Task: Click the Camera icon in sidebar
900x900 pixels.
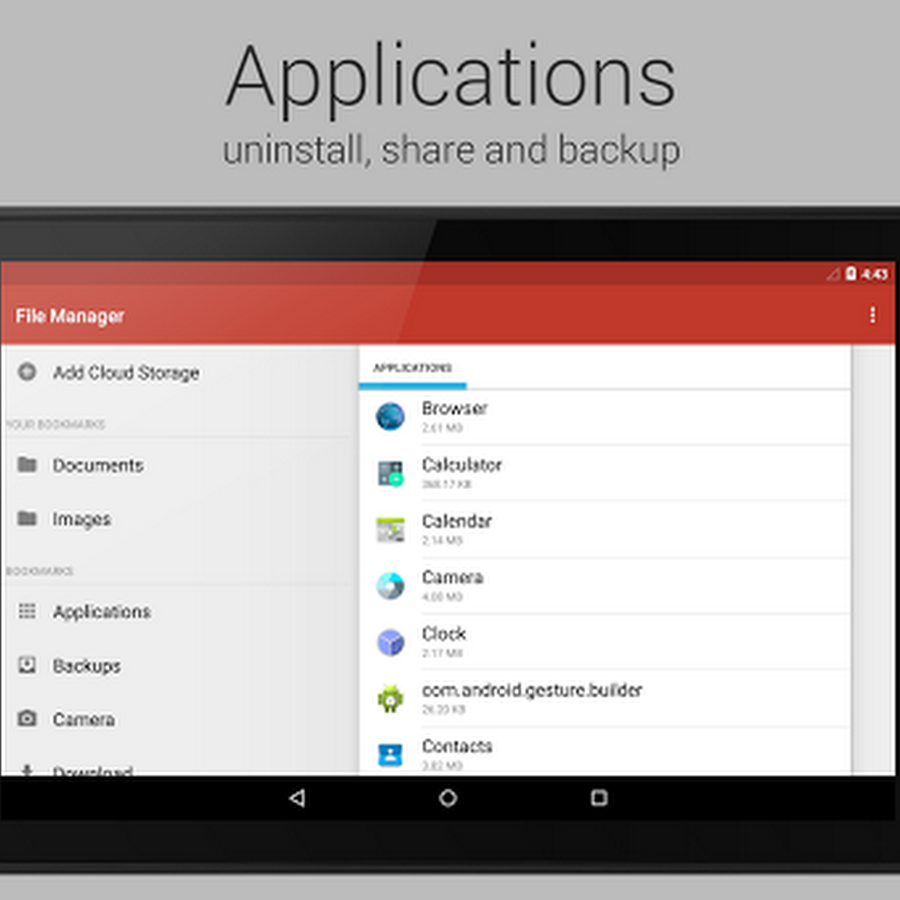Action: tap(27, 718)
